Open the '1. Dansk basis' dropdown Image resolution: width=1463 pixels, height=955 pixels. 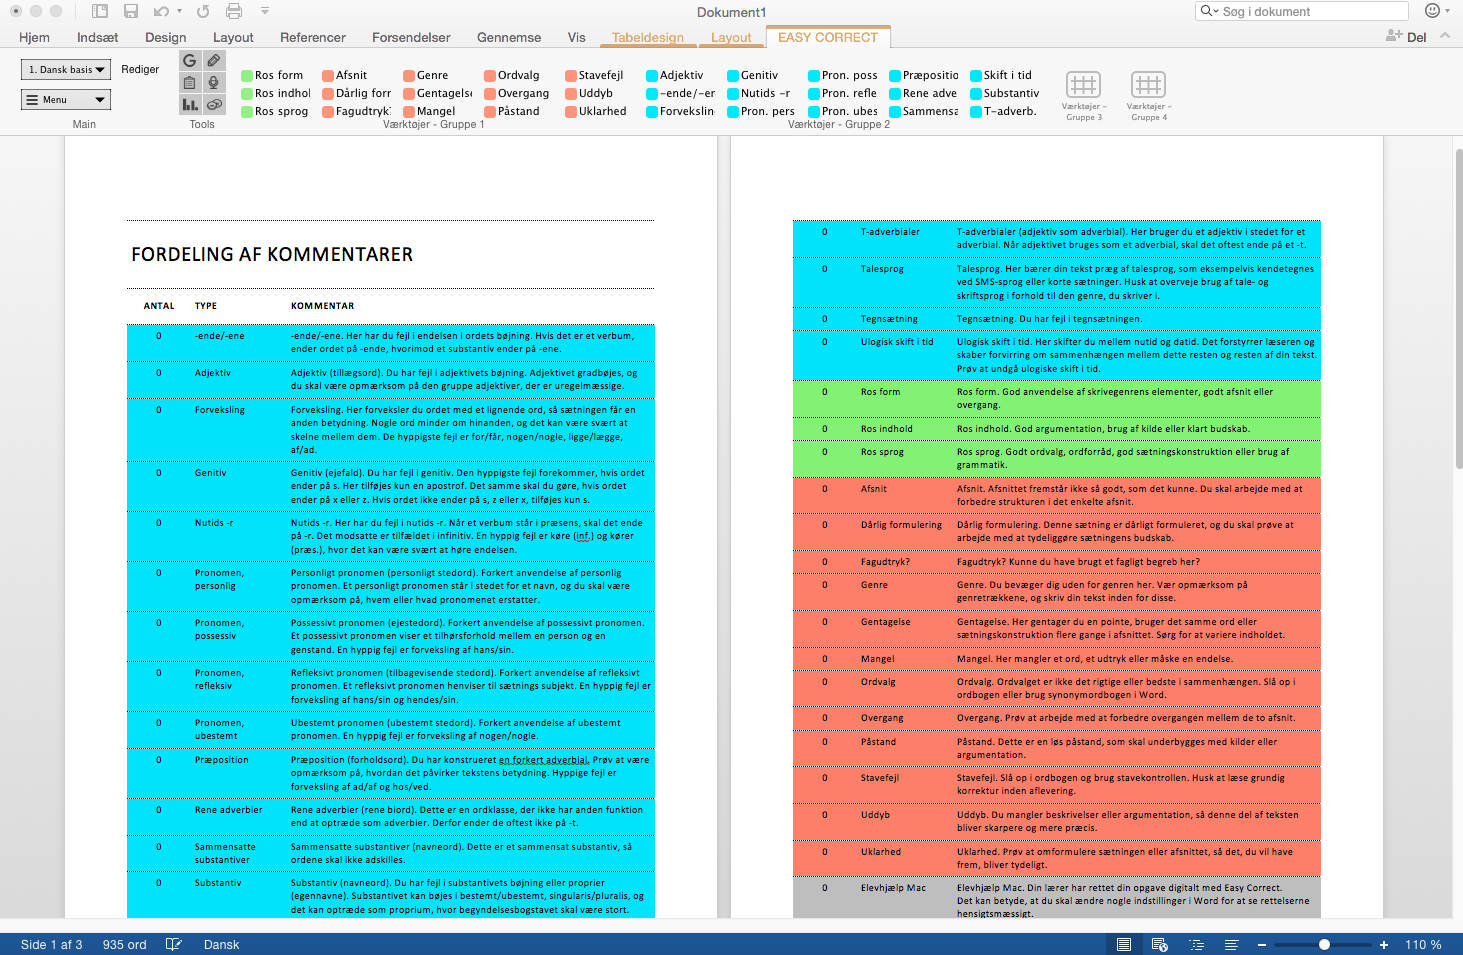click(x=66, y=69)
